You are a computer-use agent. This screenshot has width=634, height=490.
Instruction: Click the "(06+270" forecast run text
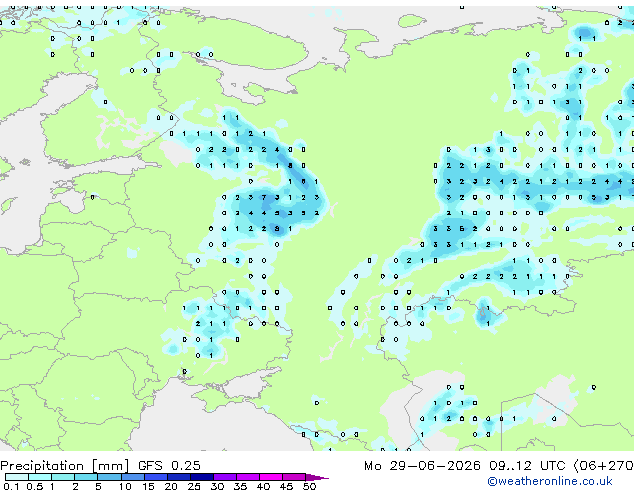pyautogui.click(x=603, y=466)
